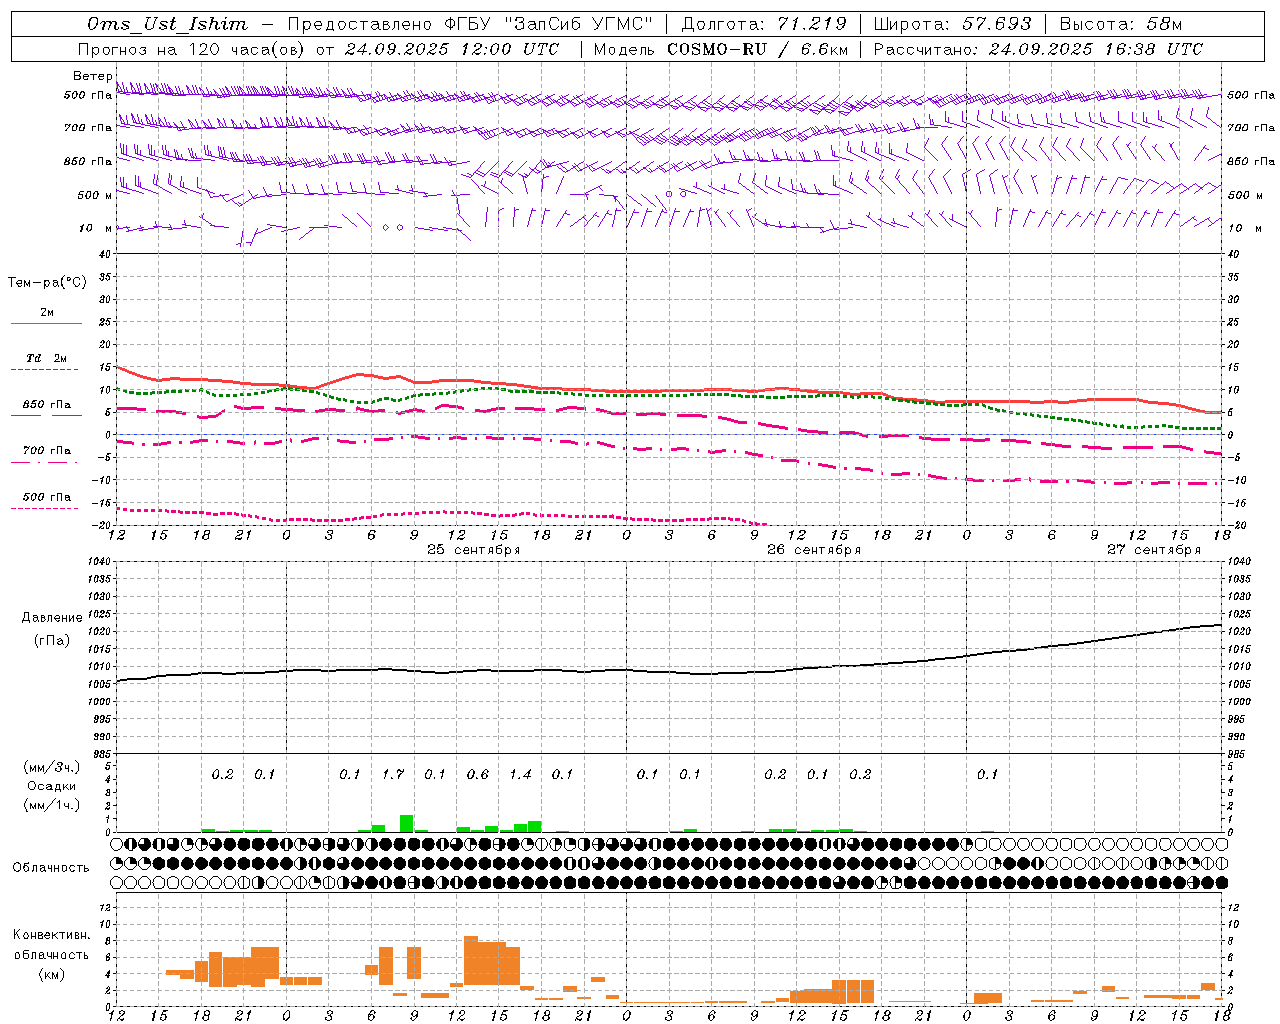Click the calculation time 24.09.2025 16:38 UTC
The height and width of the screenshot is (1024, 1280).
click(x=1096, y=49)
